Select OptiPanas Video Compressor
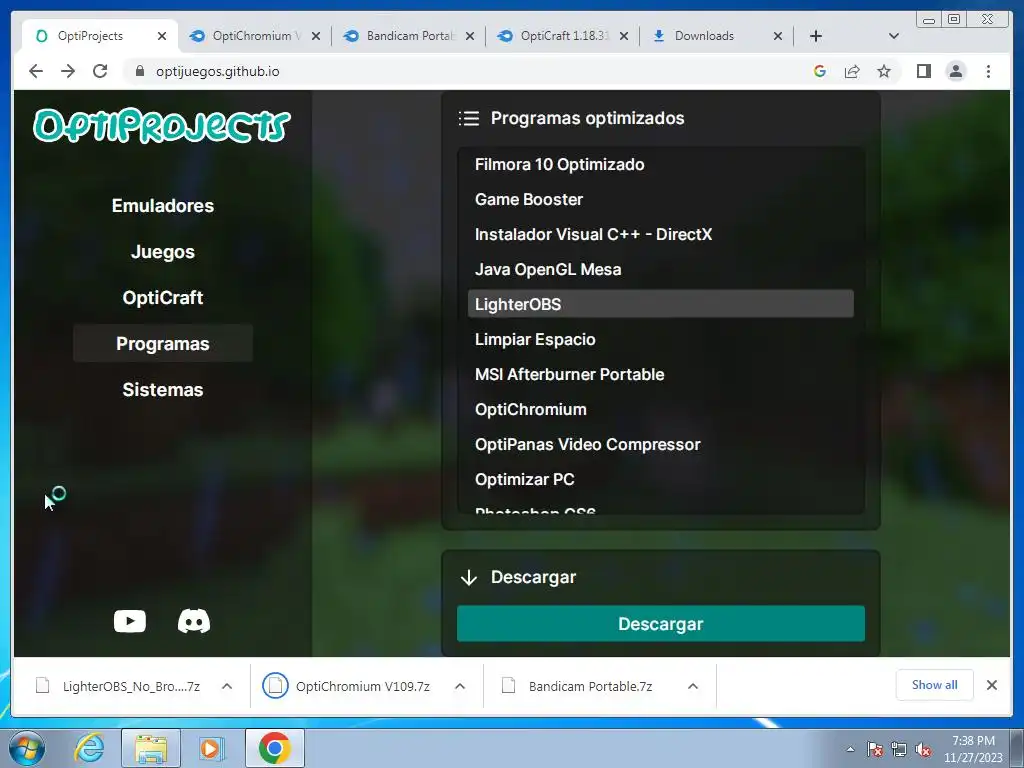The width and height of the screenshot is (1024, 768). click(x=661, y=444)
